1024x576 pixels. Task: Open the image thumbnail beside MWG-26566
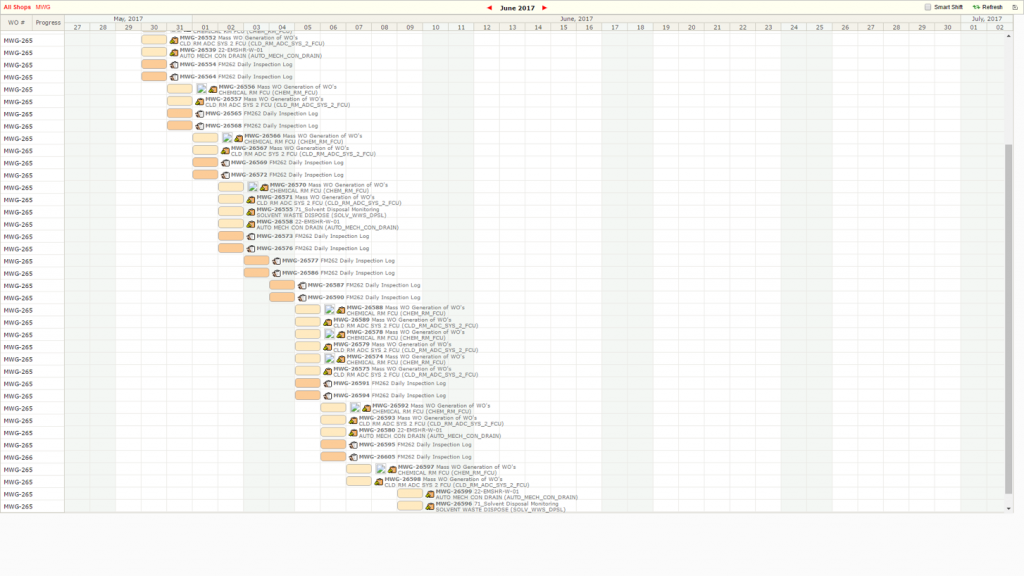227,138
